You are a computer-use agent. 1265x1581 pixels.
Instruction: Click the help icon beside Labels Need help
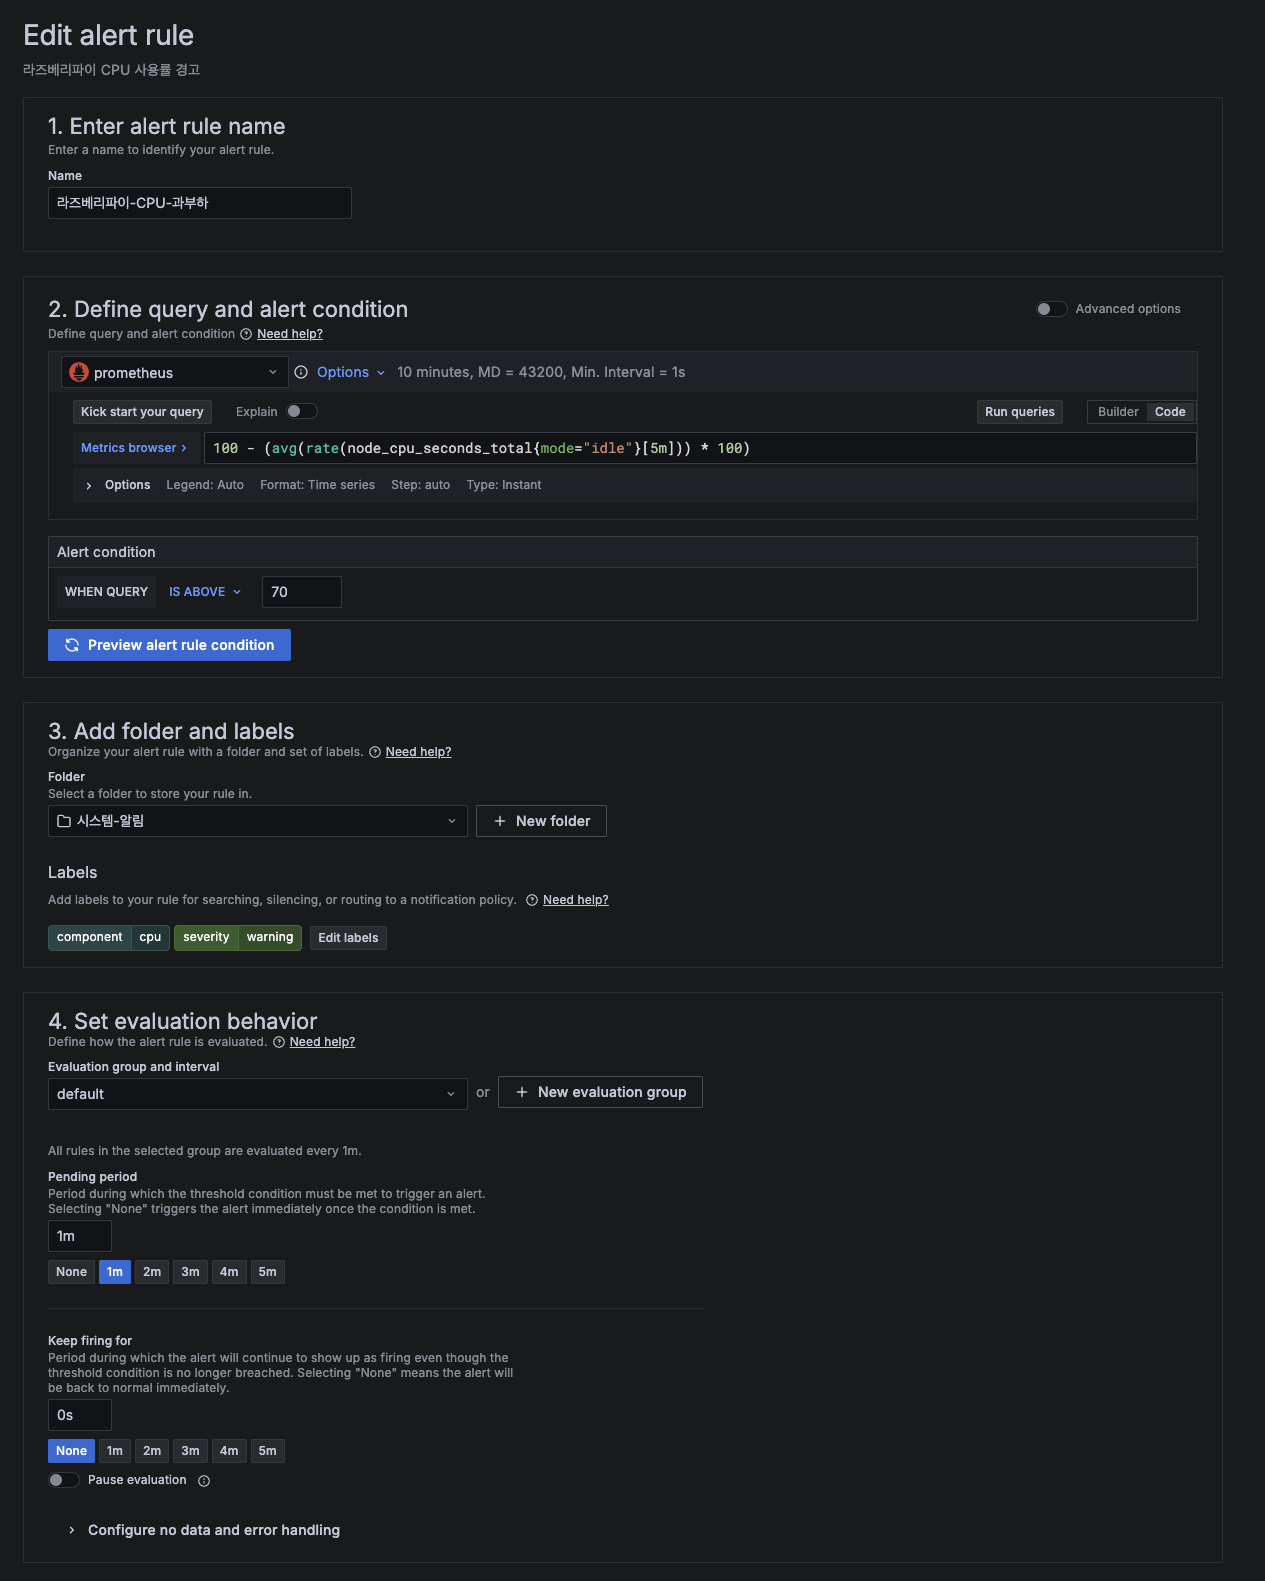[x=532, y=900]
